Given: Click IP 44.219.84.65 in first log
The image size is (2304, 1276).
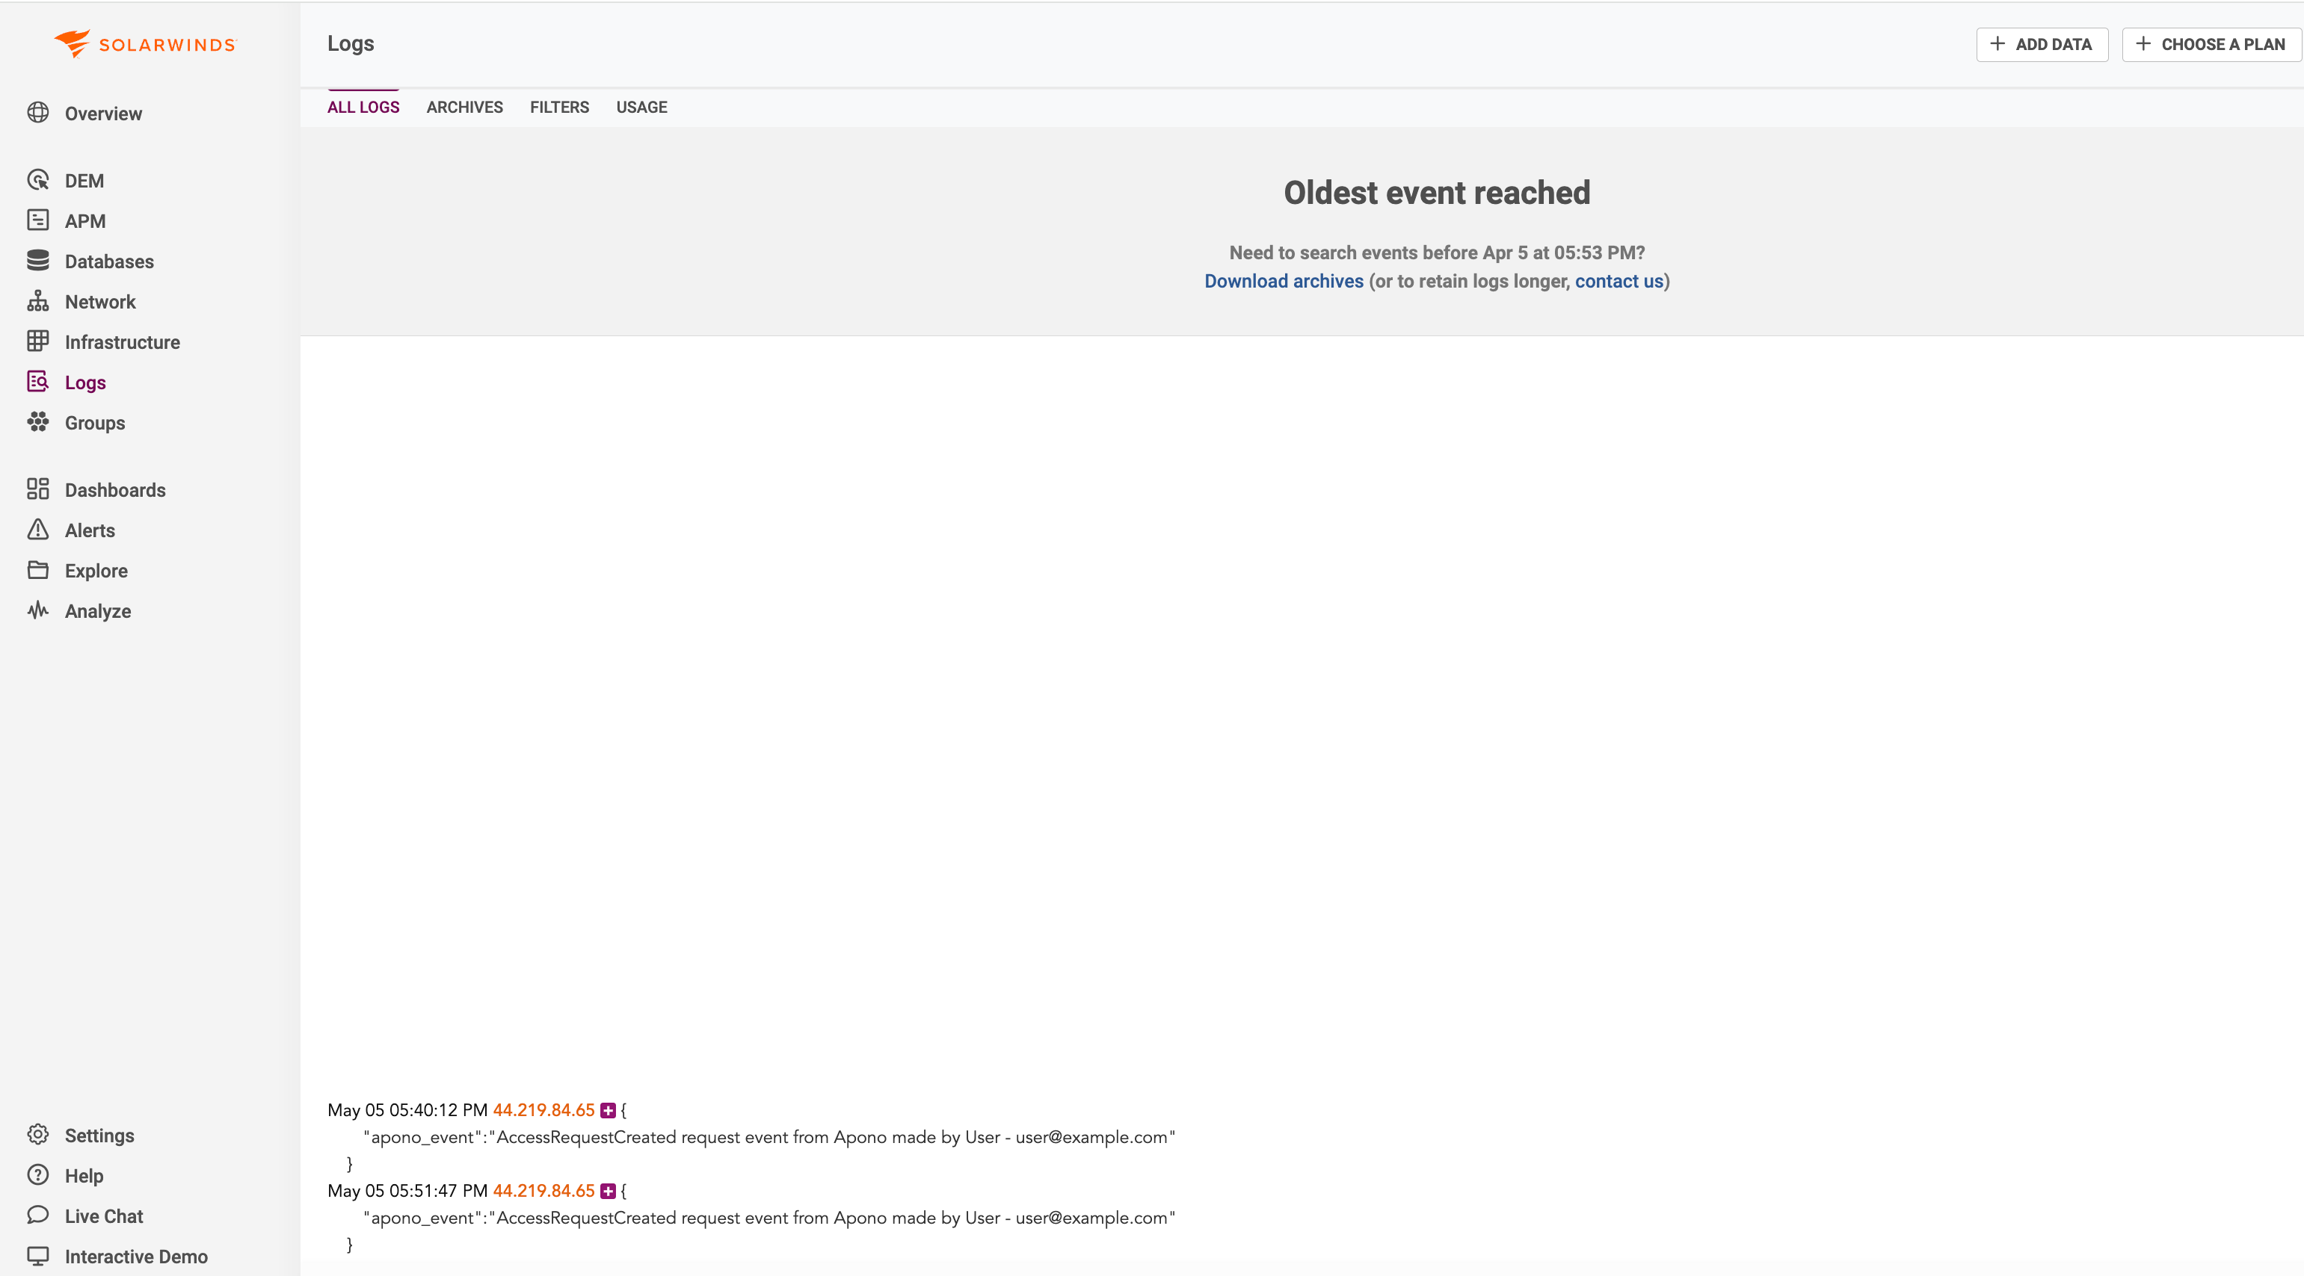Looking at the screenshot, I should pos(543,1110).
